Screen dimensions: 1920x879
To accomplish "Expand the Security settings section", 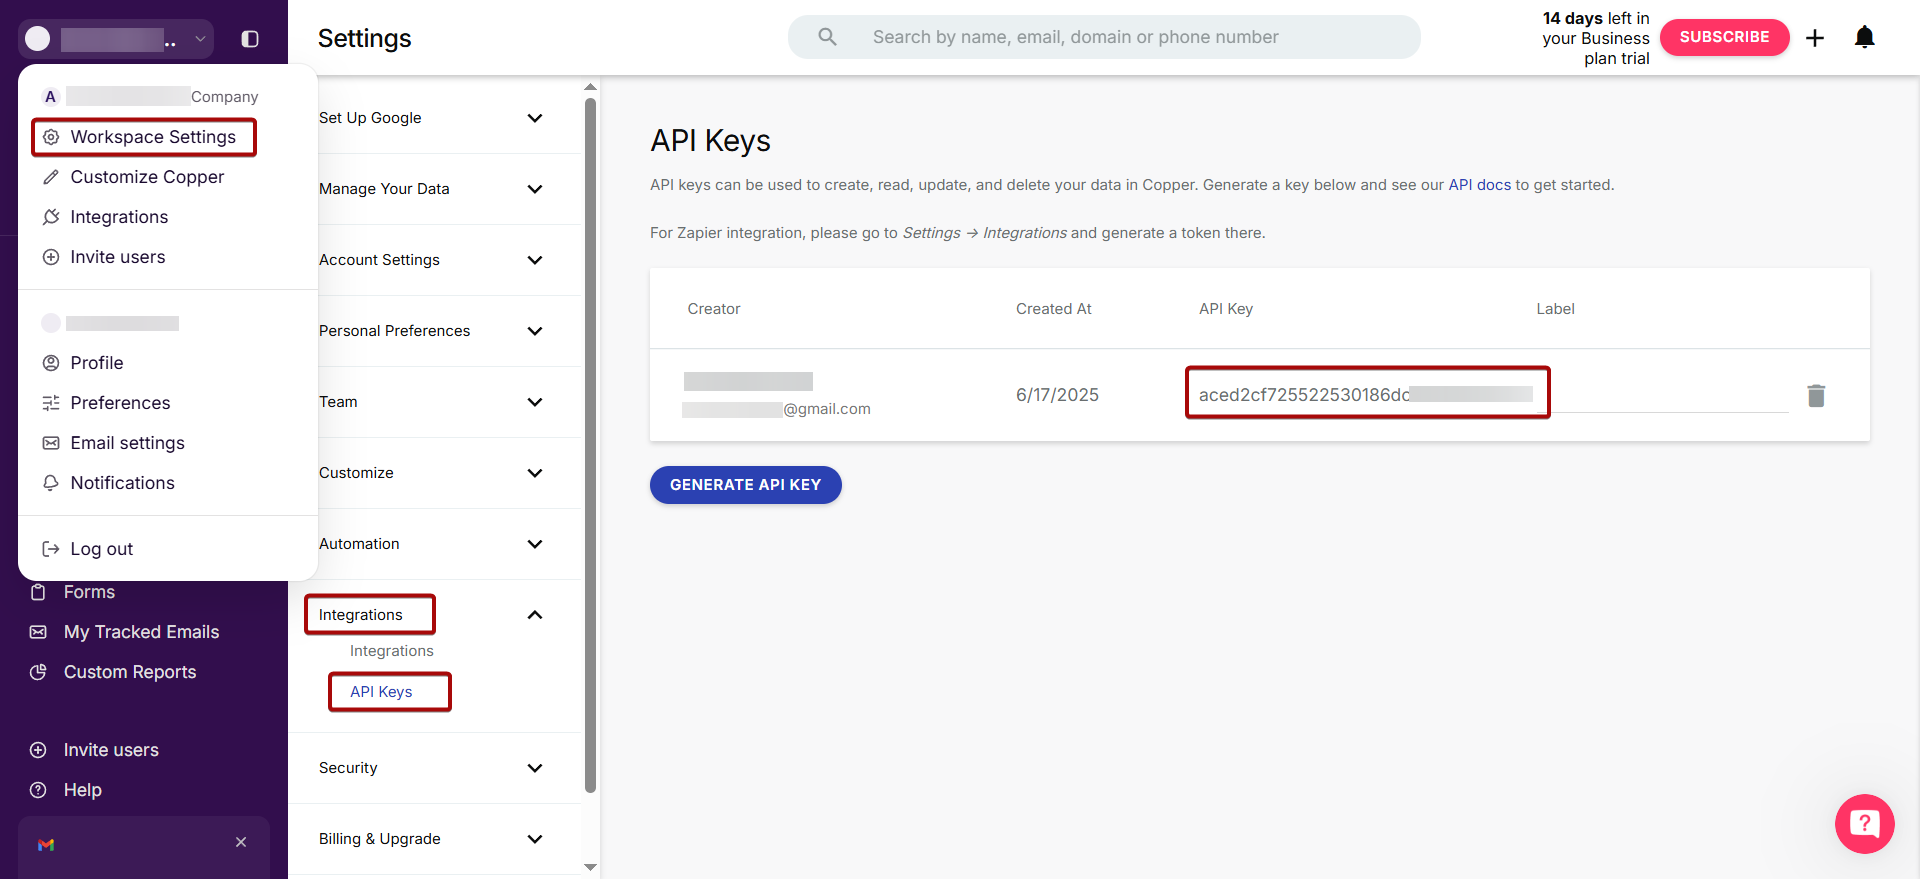I will (x=535, y=768).
